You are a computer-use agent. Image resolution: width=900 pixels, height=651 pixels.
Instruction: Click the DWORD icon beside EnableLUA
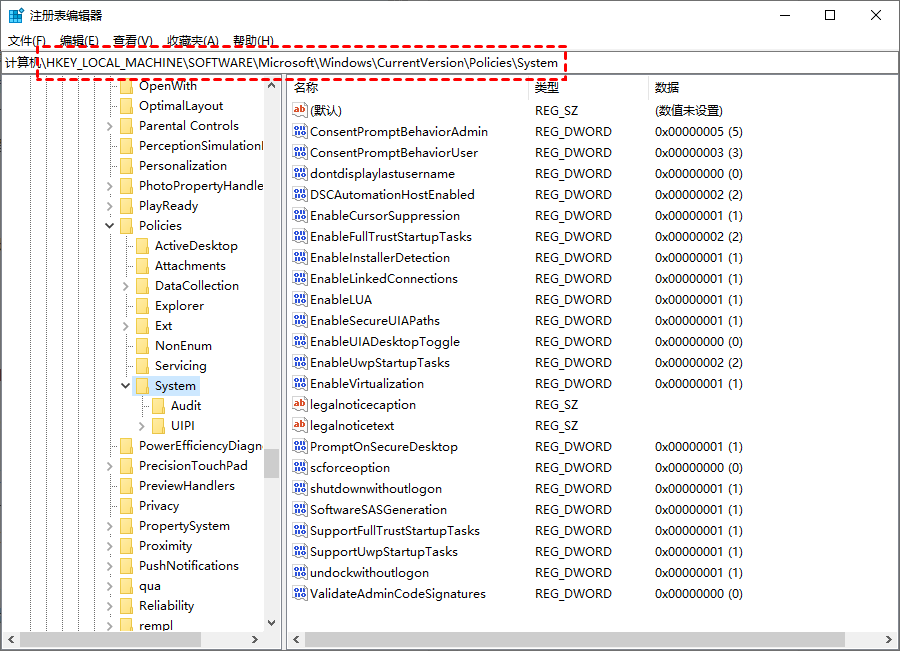point(300,299)
